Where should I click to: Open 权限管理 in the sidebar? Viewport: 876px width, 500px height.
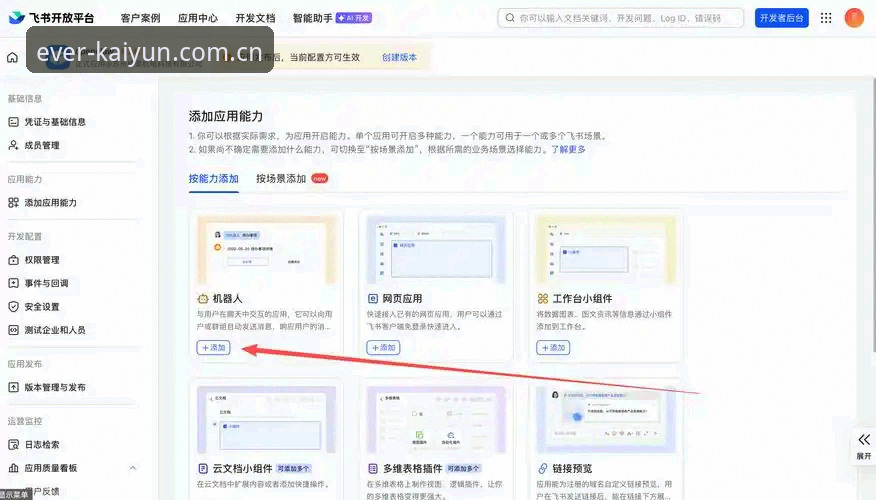click(x=42, y=260)
